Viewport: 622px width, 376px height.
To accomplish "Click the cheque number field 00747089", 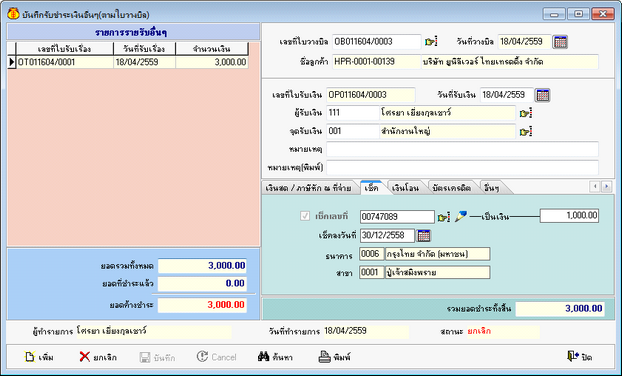I will 397,217.
